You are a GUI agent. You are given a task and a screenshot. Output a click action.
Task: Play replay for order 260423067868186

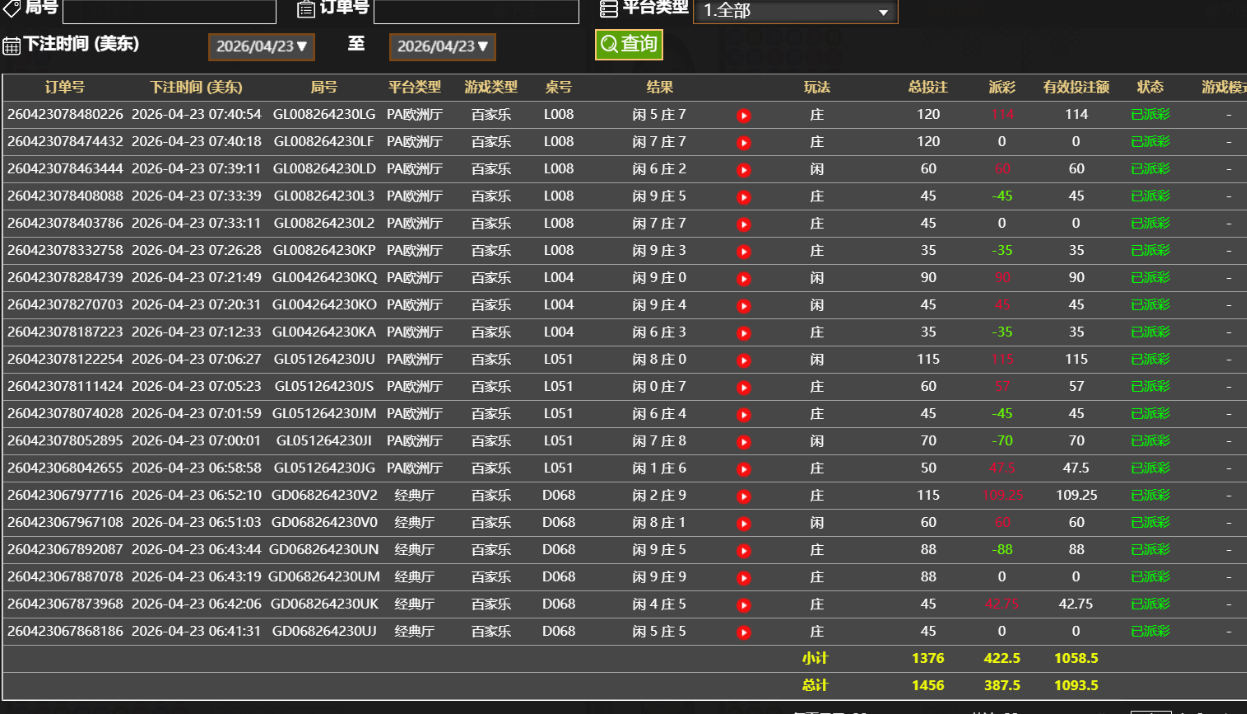(x=744, y=632)
